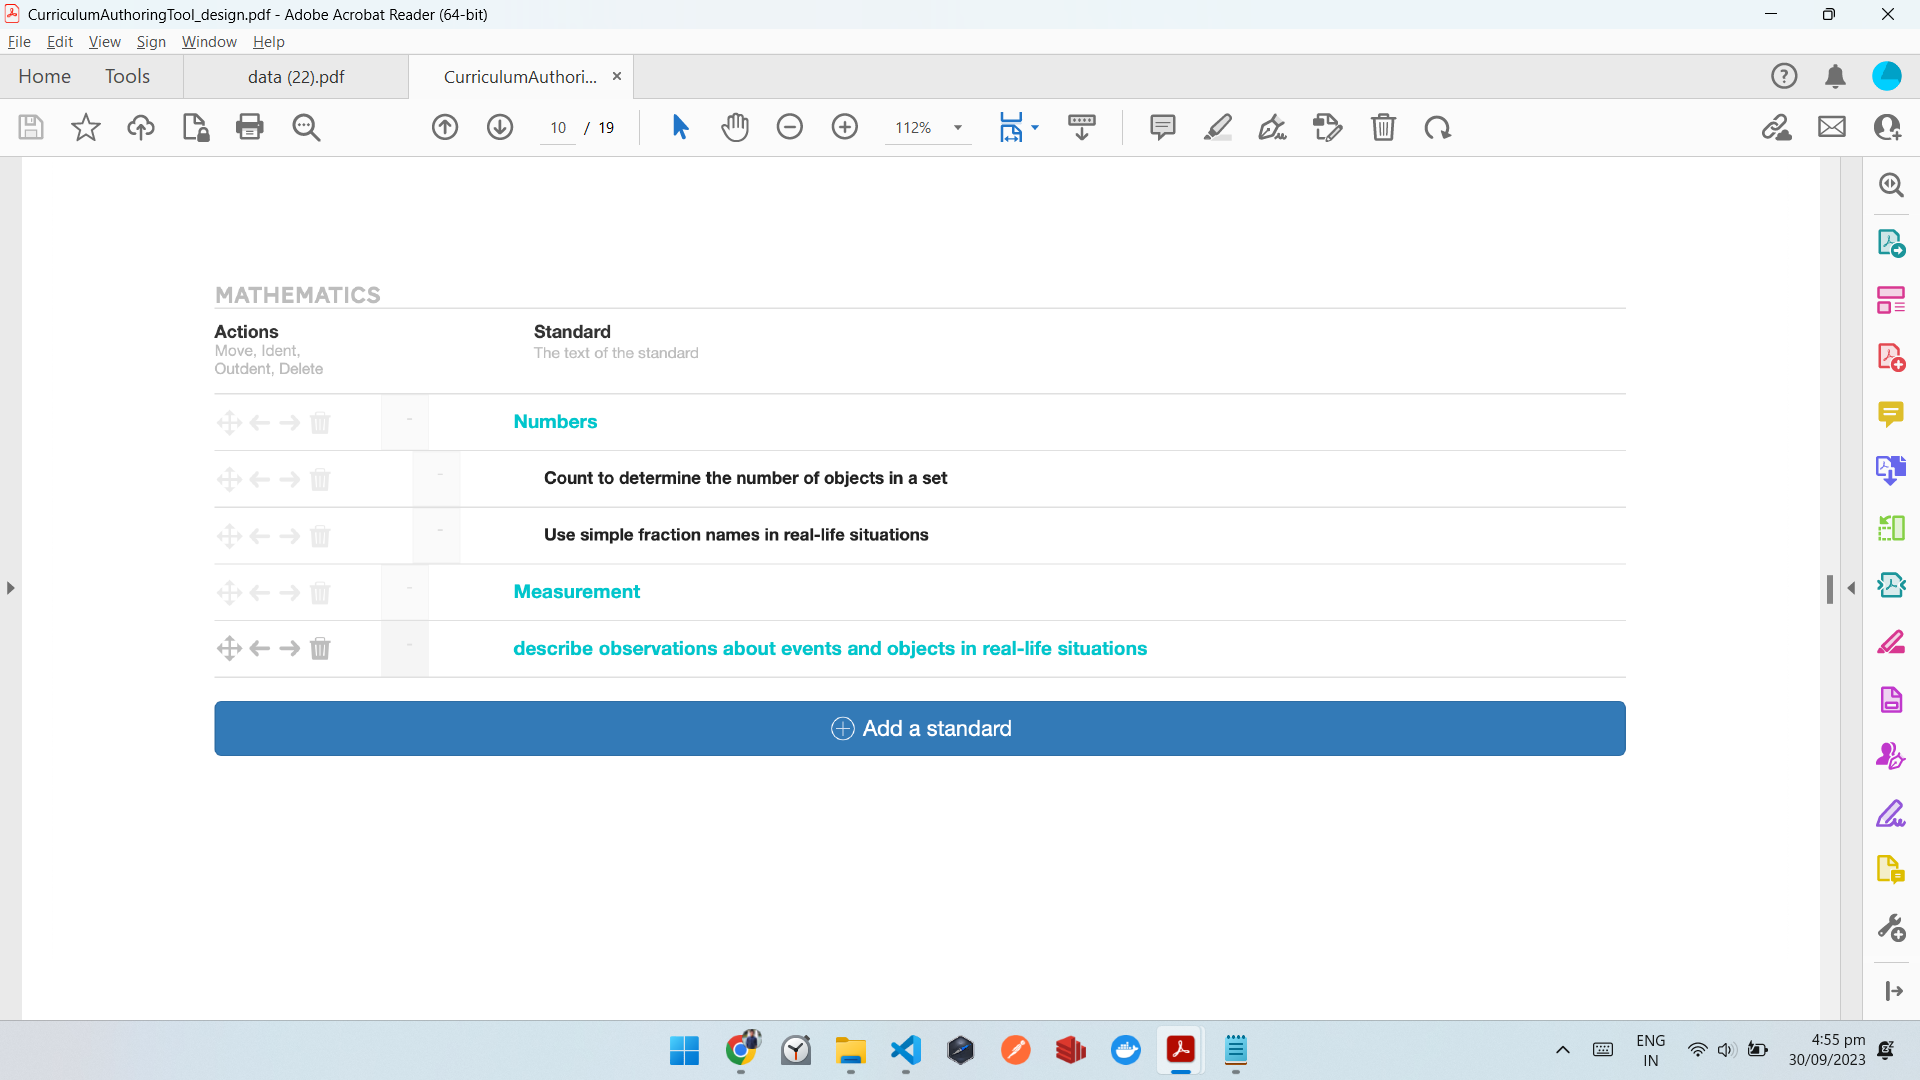Screen dimensions: 1920x1080
Task: Click the Print file icon
Action: coord(250,127)
